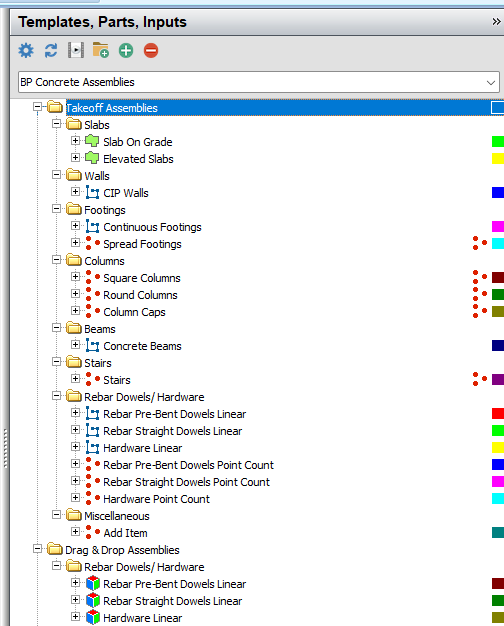Viewport: 504px width, 626px height.
Task: Select Elevated Slabs in the tree
Action: tap(138, 159)
